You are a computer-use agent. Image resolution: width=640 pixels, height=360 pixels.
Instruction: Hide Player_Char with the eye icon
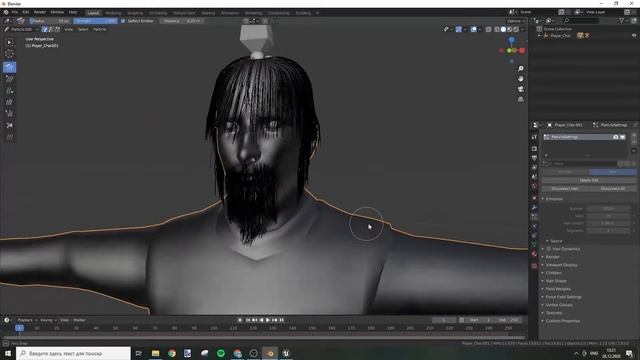point(634,36)
